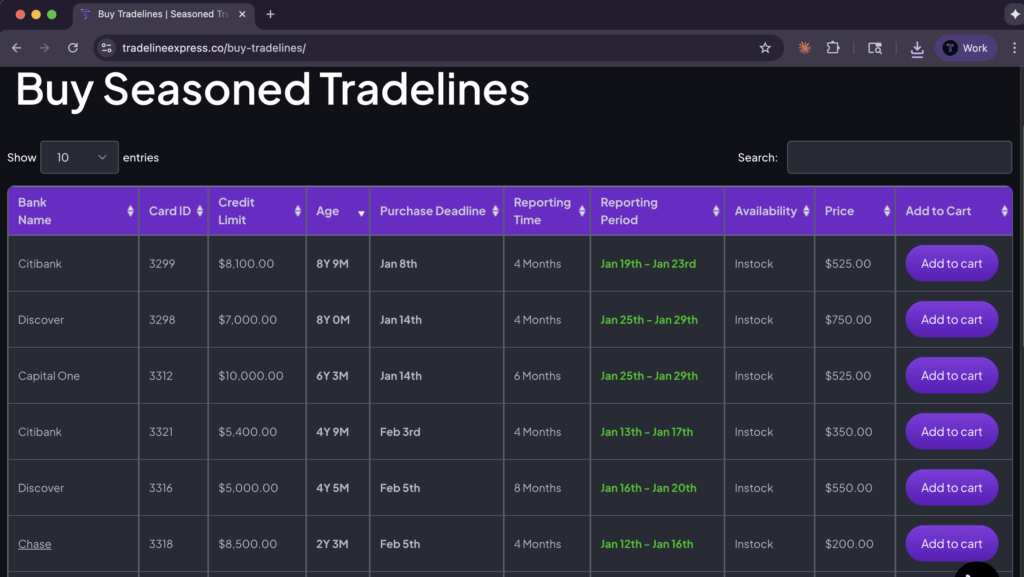Sort table by Availability
The width and height of the screenshot is (1024, 577).
click(x=770, y=211)
